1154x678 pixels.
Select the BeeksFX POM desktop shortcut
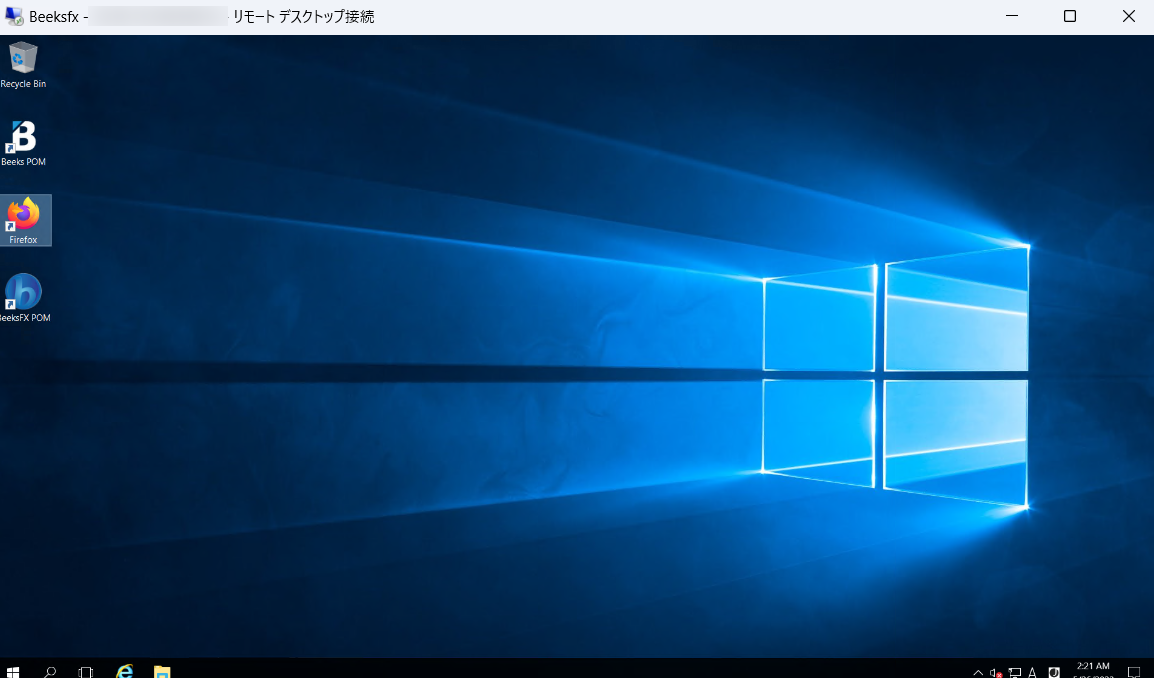pos(24,297)
